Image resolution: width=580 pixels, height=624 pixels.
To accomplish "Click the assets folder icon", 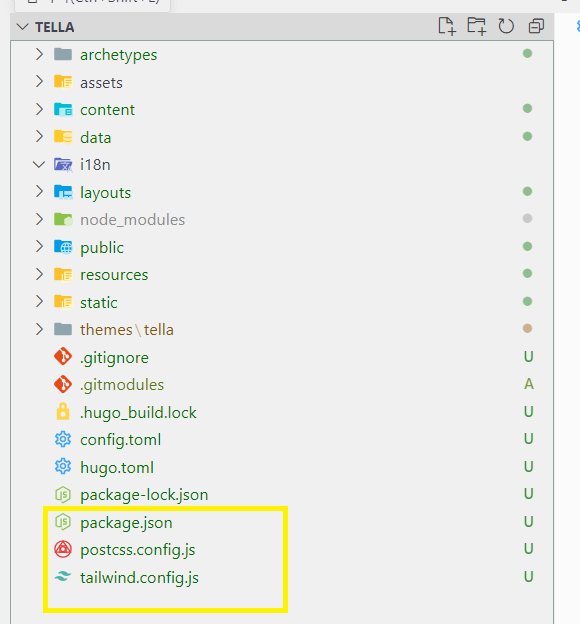I will 63,82.
